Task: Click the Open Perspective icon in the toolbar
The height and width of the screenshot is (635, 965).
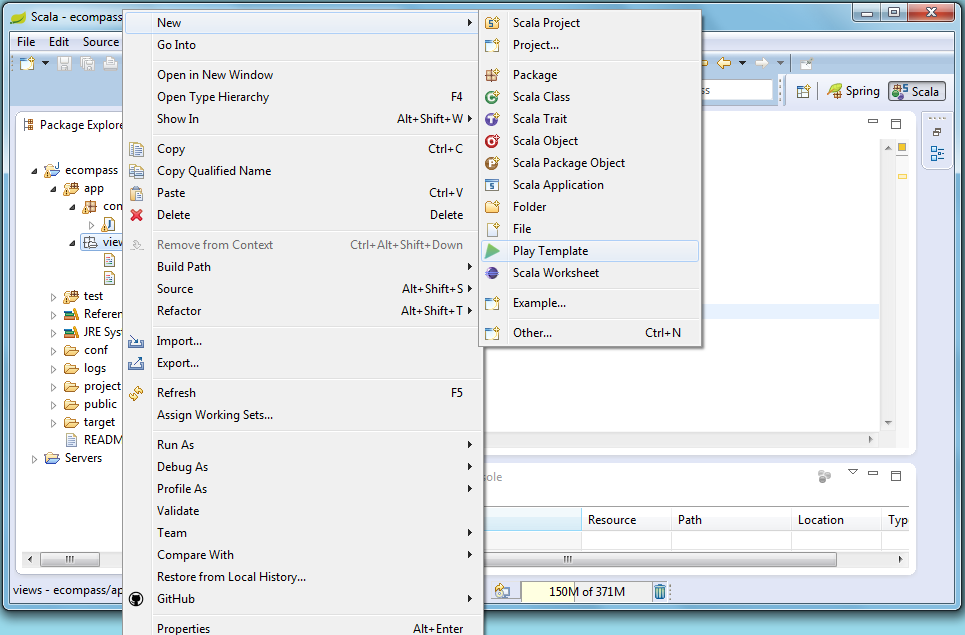Action: (803, 91)
